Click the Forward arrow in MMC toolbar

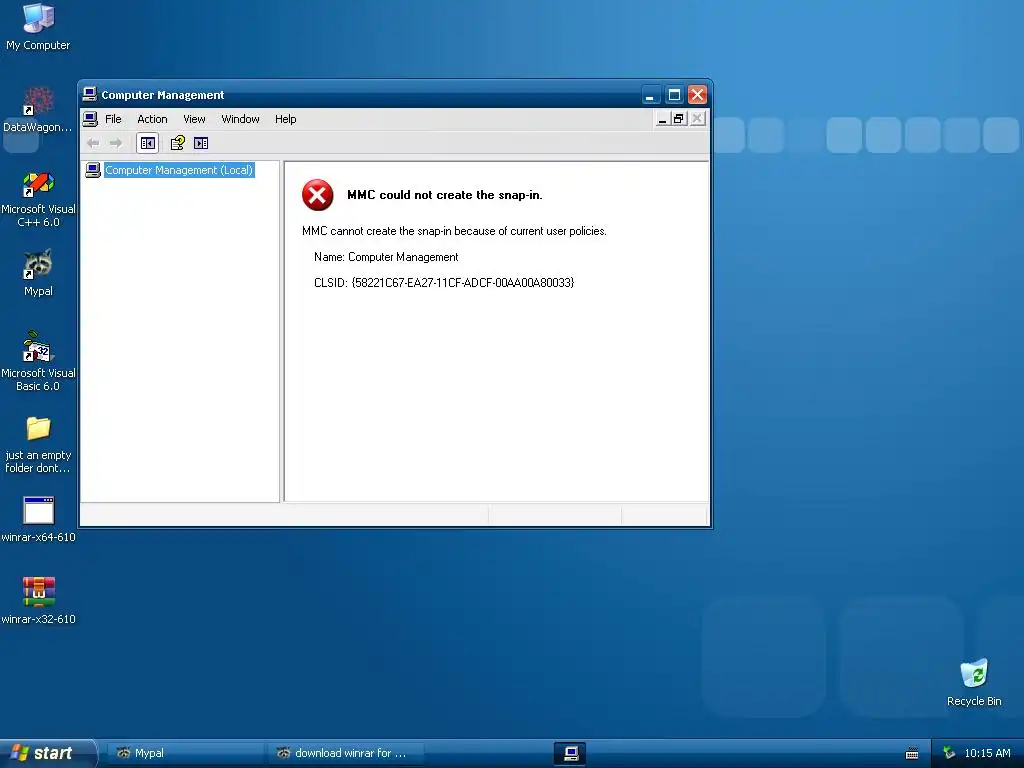tap(116, 143)
